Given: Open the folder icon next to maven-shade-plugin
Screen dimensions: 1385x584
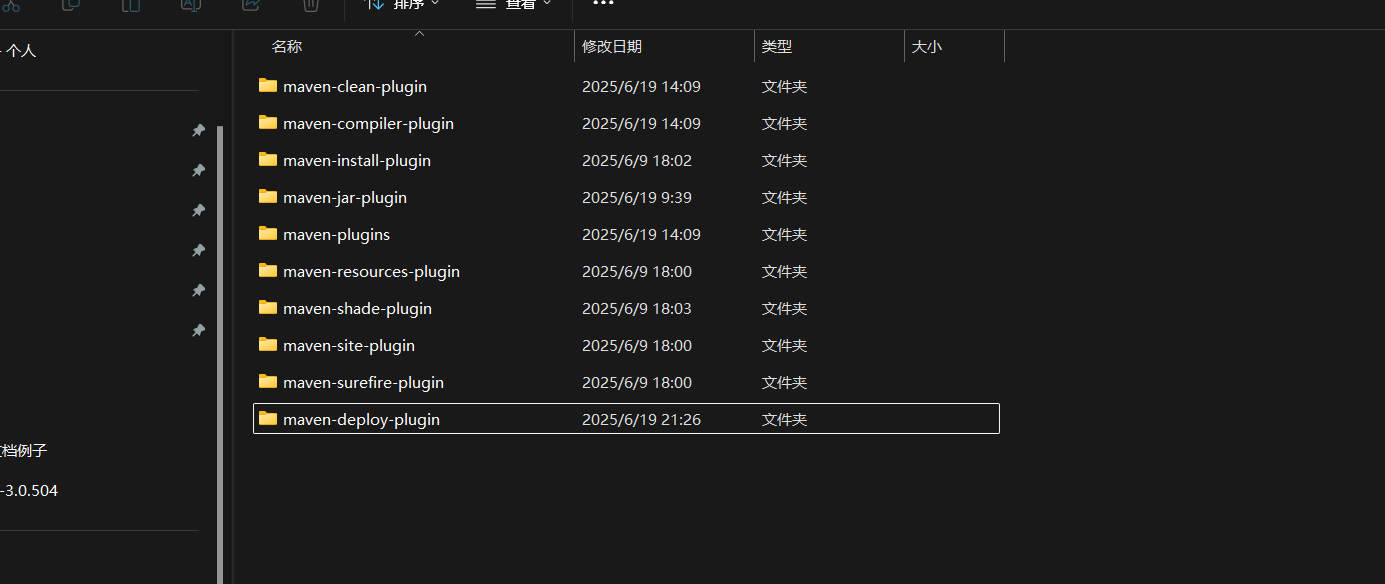Looking at the screenshot, I should point(267,308).
